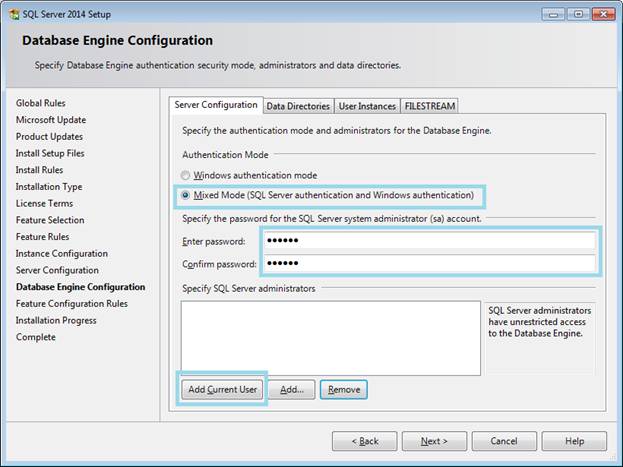The image size is (623, 467).
Task: Click Installation Progress step
Action: point(56,320)
